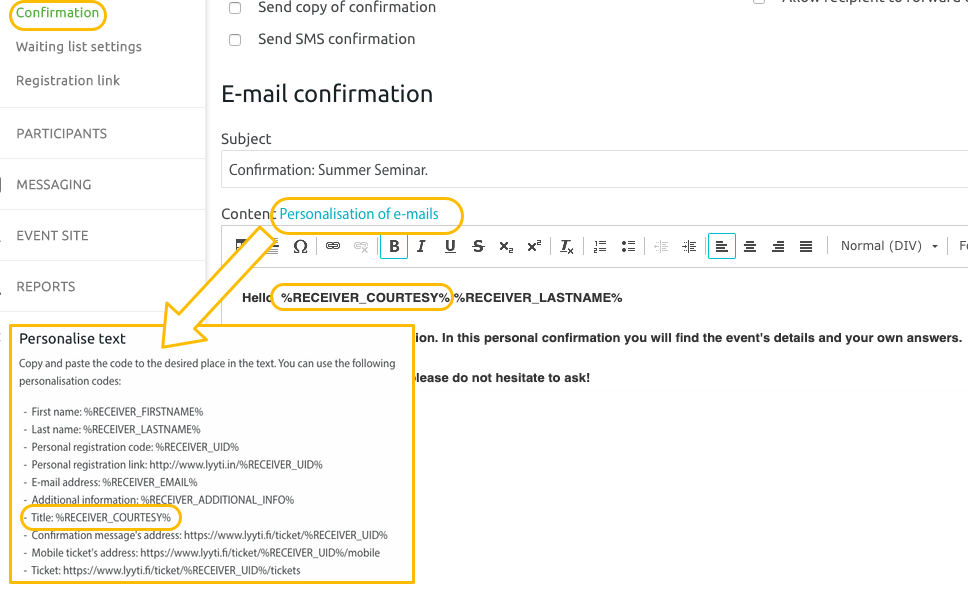Insert a bulleted list
Viewport: 968px width, 600px height.
(x=628, y=247)
